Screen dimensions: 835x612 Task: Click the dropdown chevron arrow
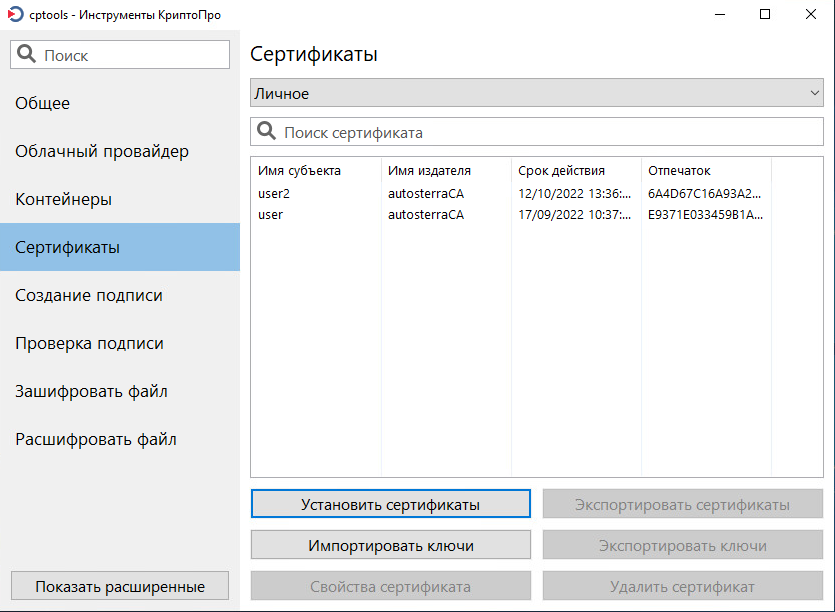point(814,93)
